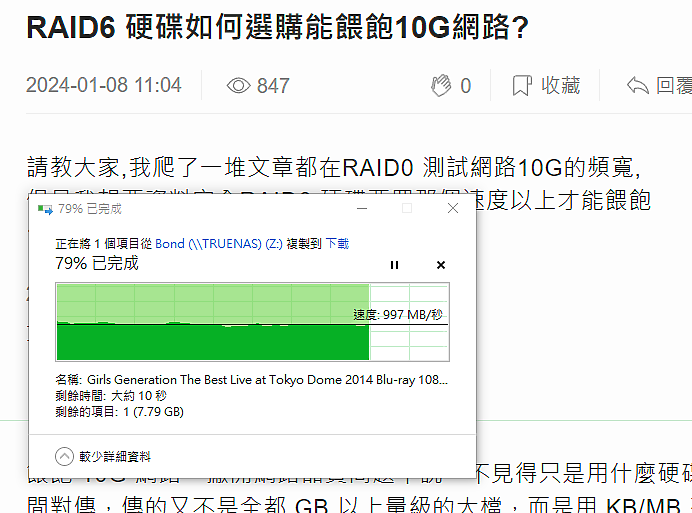Click the post title about RAID6 硬碟
The image size is (692, 513).
(x=277, y=27)
